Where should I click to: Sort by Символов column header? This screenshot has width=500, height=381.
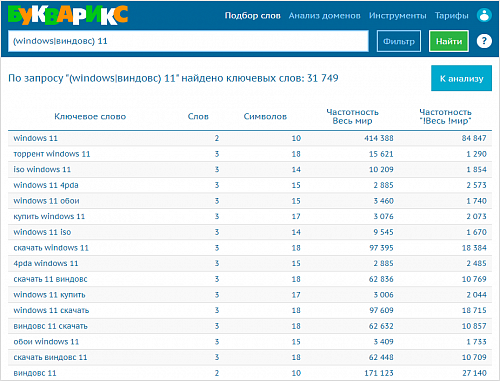point(265,116)
